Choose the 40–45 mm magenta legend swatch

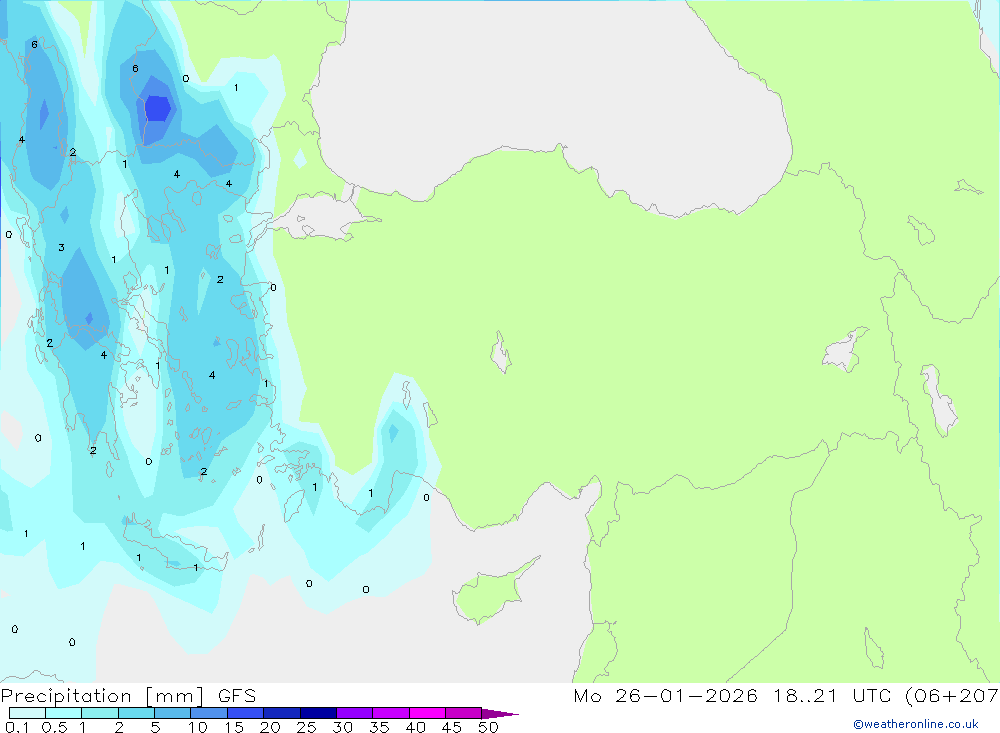click(427, 713)
